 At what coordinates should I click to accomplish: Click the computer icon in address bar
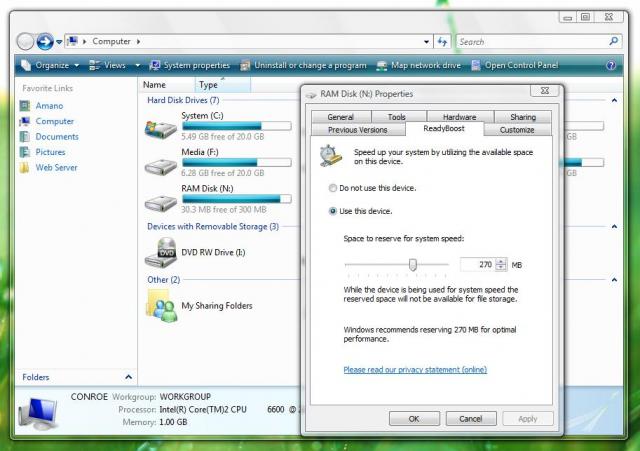pos(73,41)
